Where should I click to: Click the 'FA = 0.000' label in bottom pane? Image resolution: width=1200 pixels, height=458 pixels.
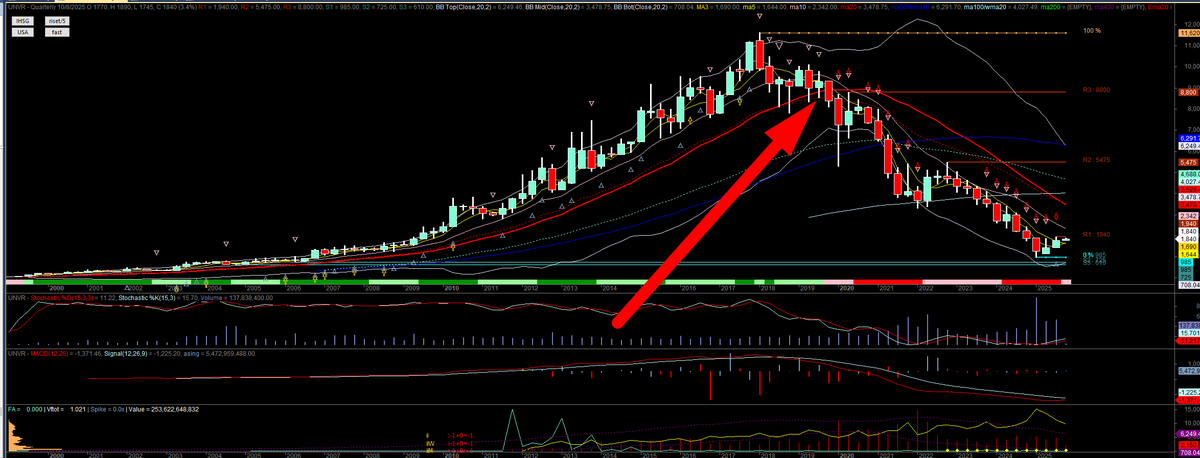(x=24, y=409)
